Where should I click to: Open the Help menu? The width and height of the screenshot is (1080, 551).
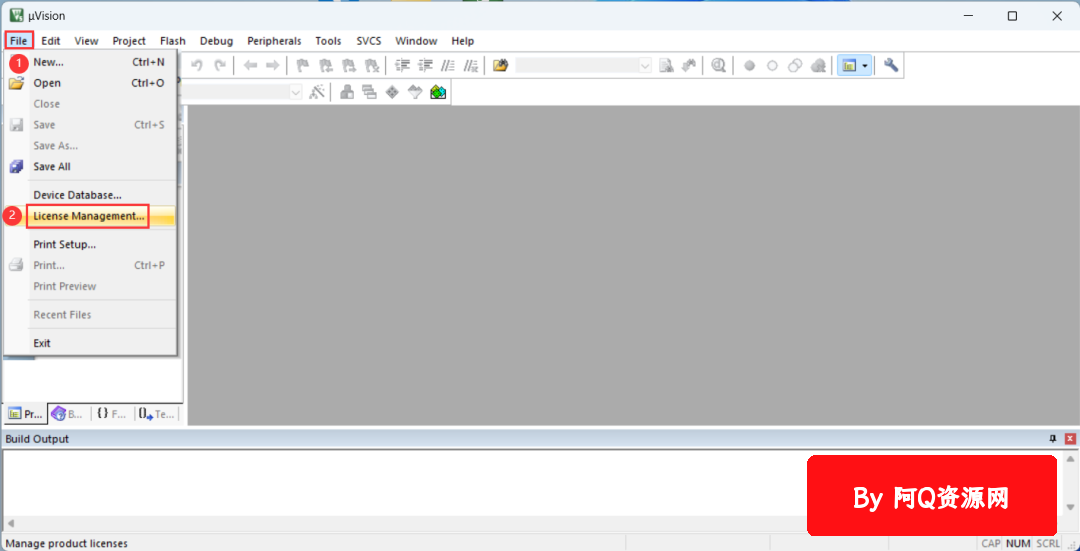click(463, 41)
